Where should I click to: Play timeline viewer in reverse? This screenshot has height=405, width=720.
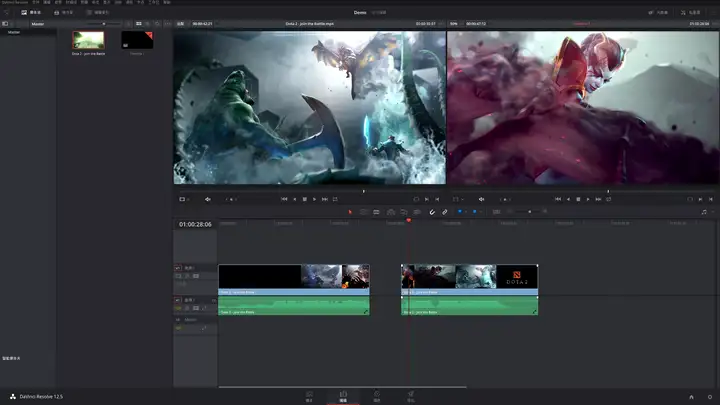click(568, 199)
